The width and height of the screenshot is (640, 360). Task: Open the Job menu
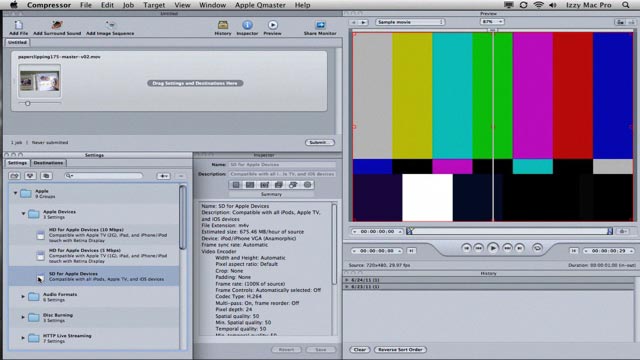pos(128,5)
